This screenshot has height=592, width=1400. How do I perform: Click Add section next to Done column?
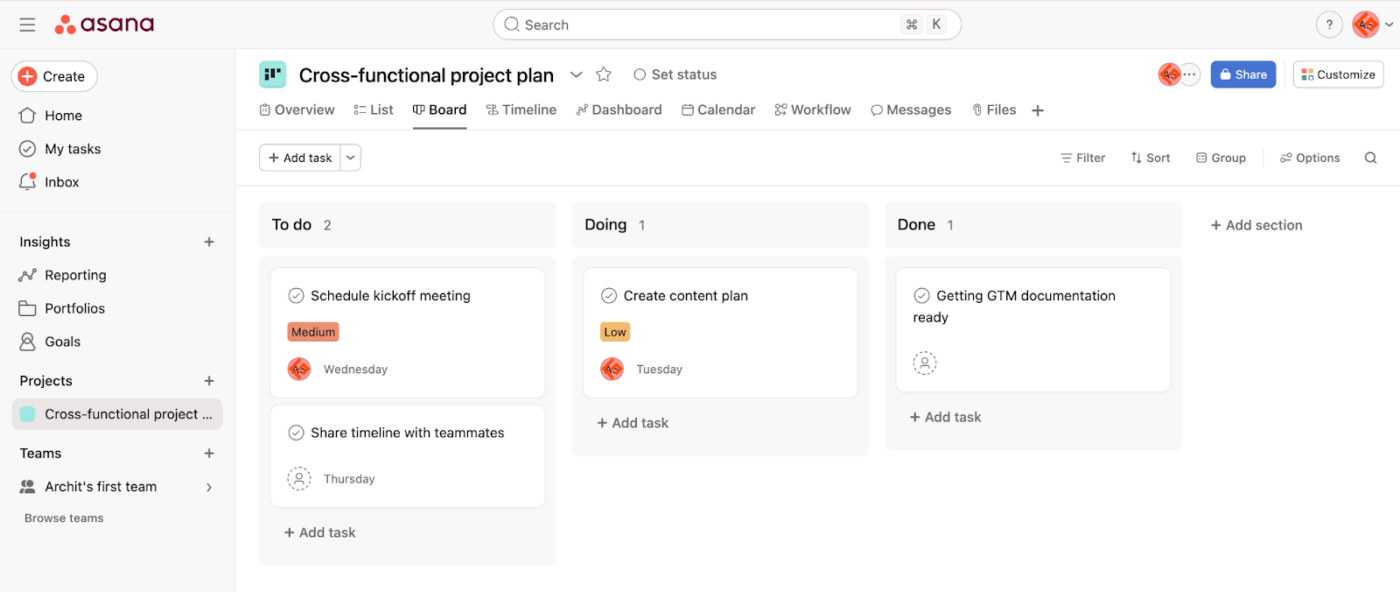[x=1256, y=225]
